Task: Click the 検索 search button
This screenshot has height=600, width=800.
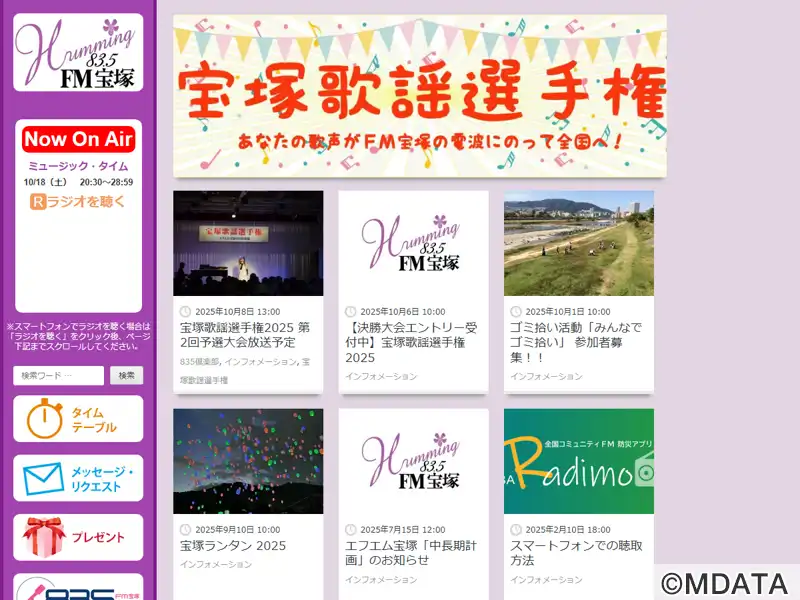Action: (127, 376)
